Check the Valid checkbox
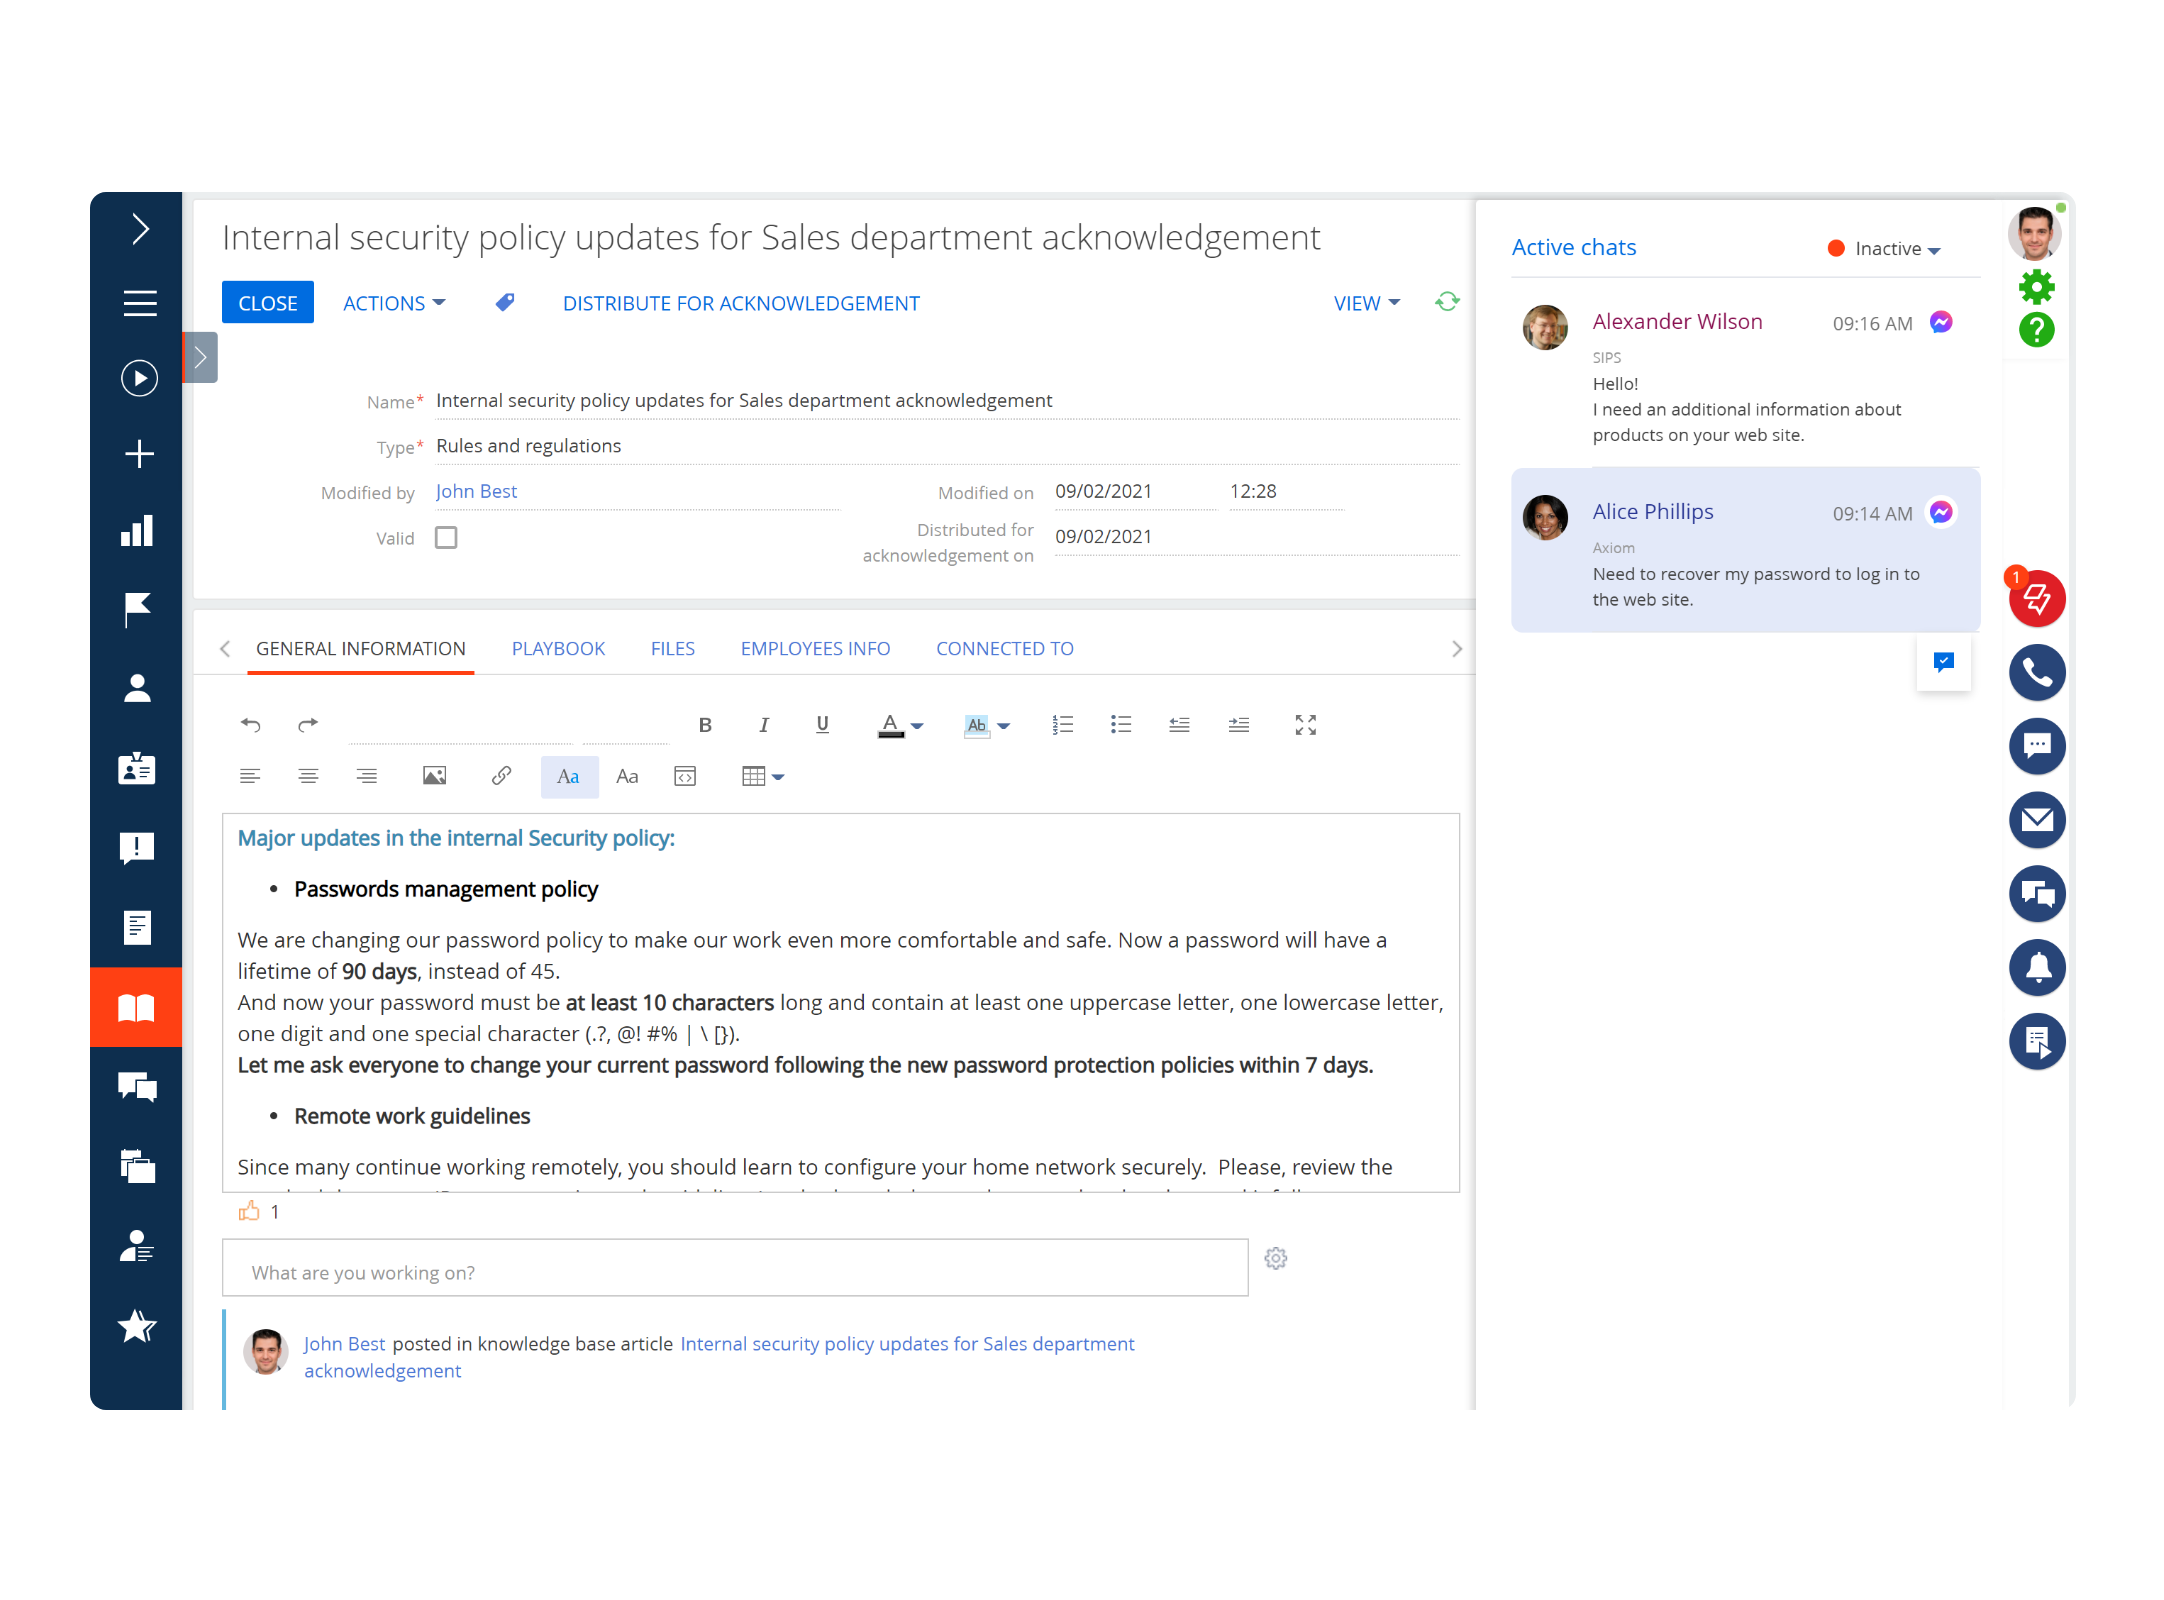2164x1600 pixels. [x=446, y=537]
